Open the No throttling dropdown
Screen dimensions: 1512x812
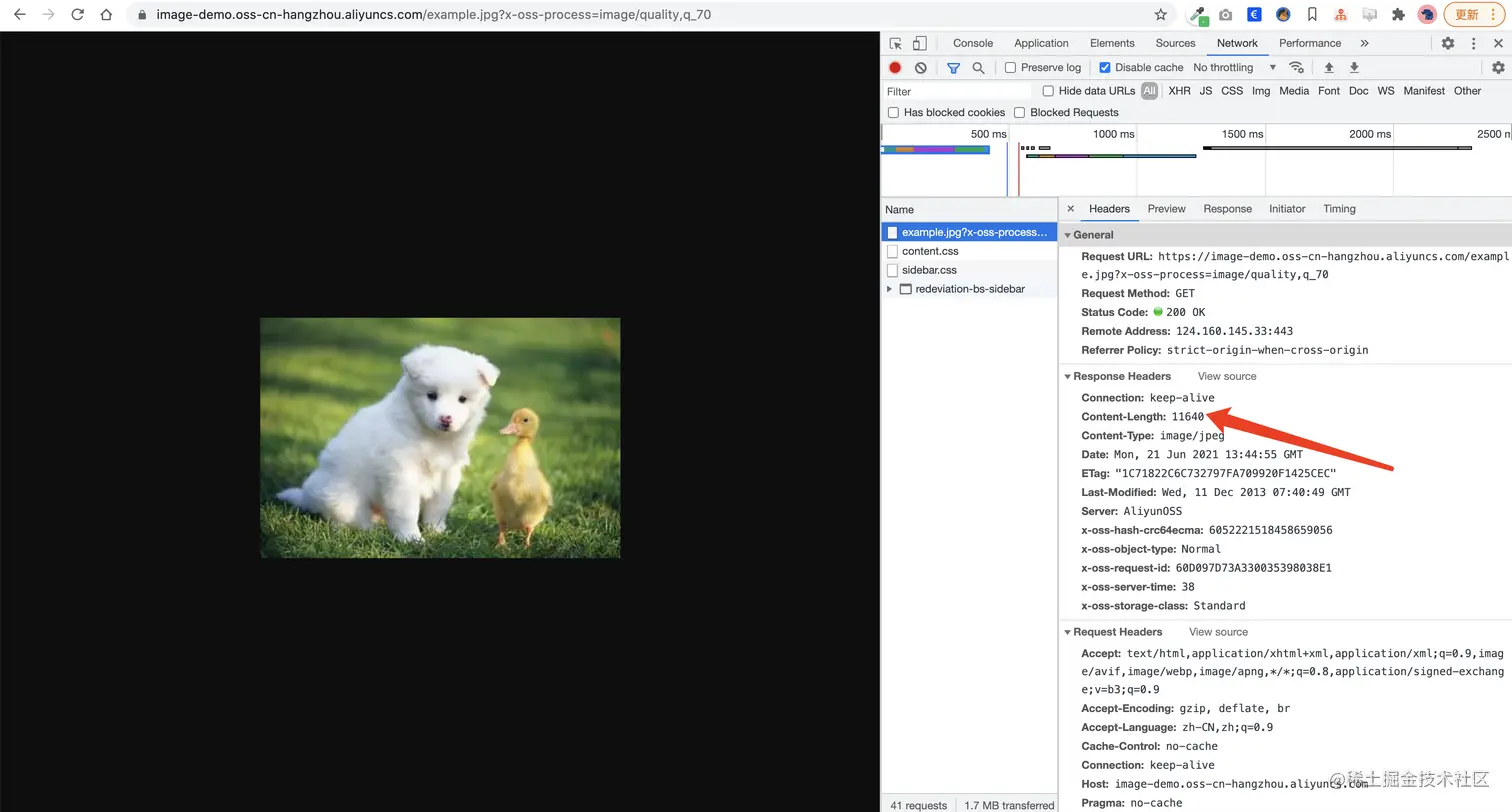pos(1234,68)
